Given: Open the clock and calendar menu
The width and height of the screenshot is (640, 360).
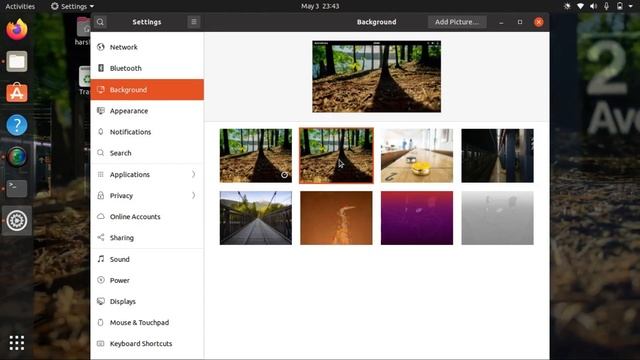Looking at the screenshot, I should click(x=320, y=6).
